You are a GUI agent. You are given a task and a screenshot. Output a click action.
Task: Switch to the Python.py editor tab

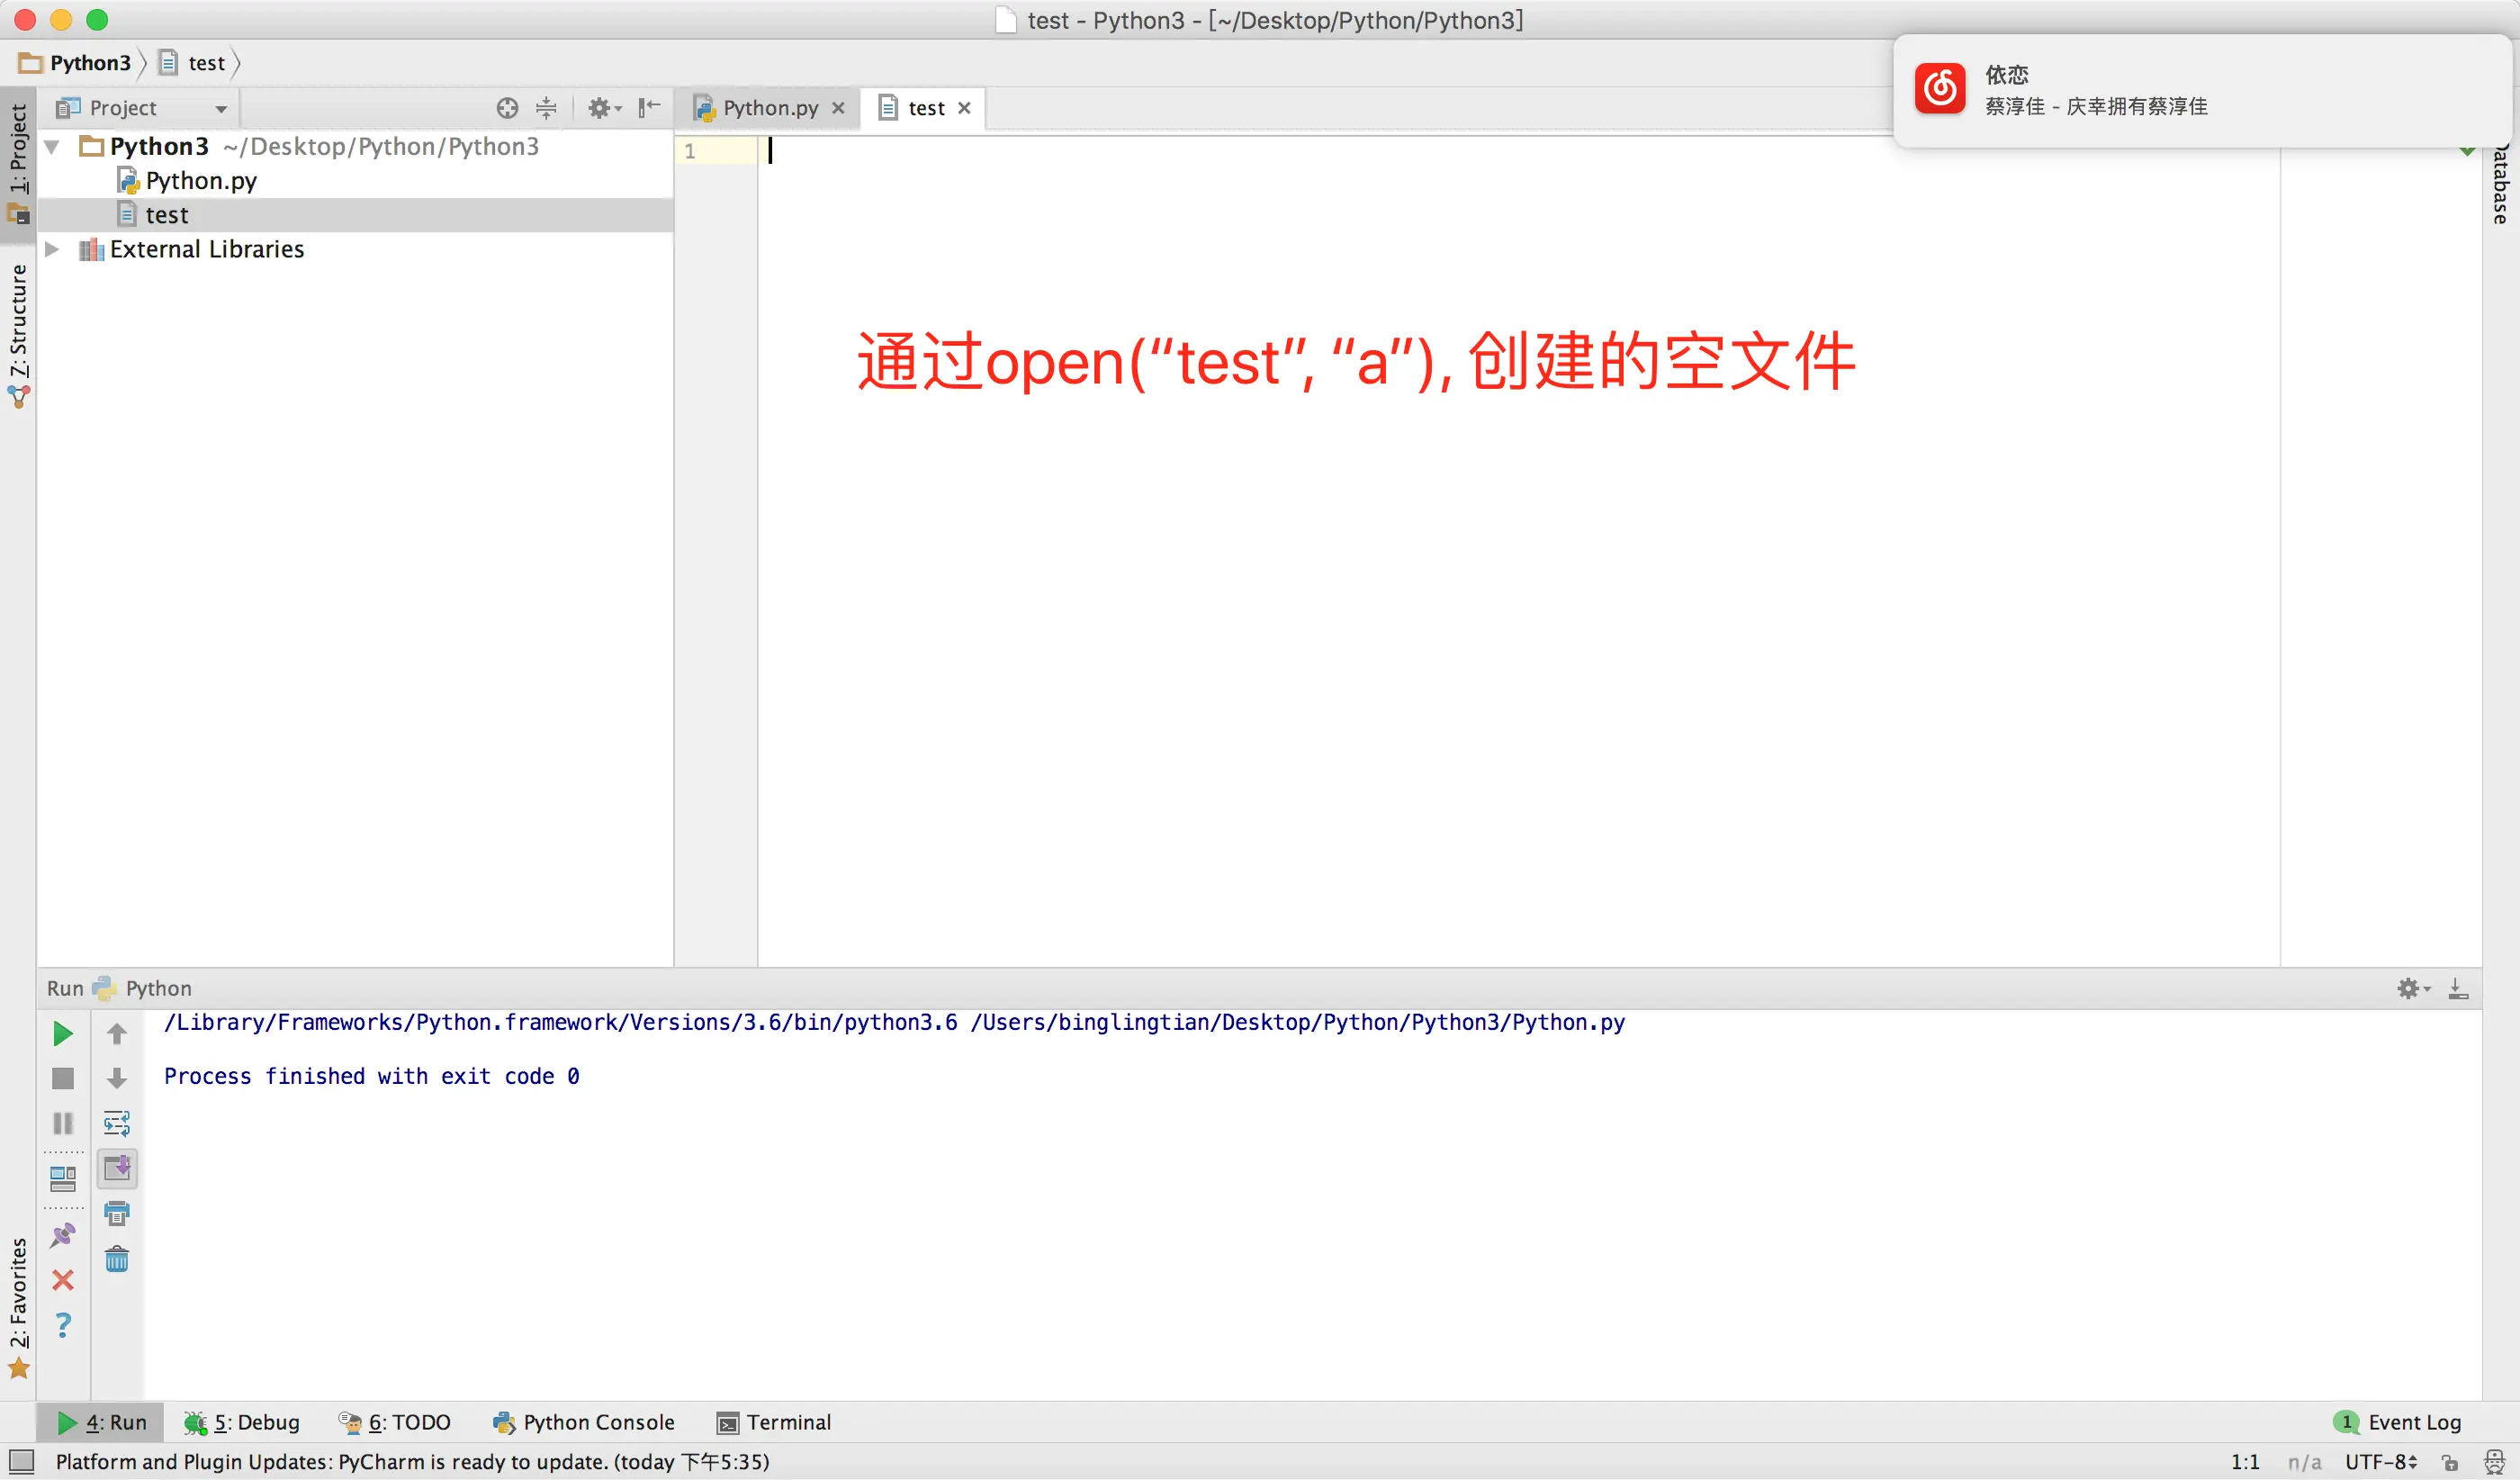[x=769, y=108]
